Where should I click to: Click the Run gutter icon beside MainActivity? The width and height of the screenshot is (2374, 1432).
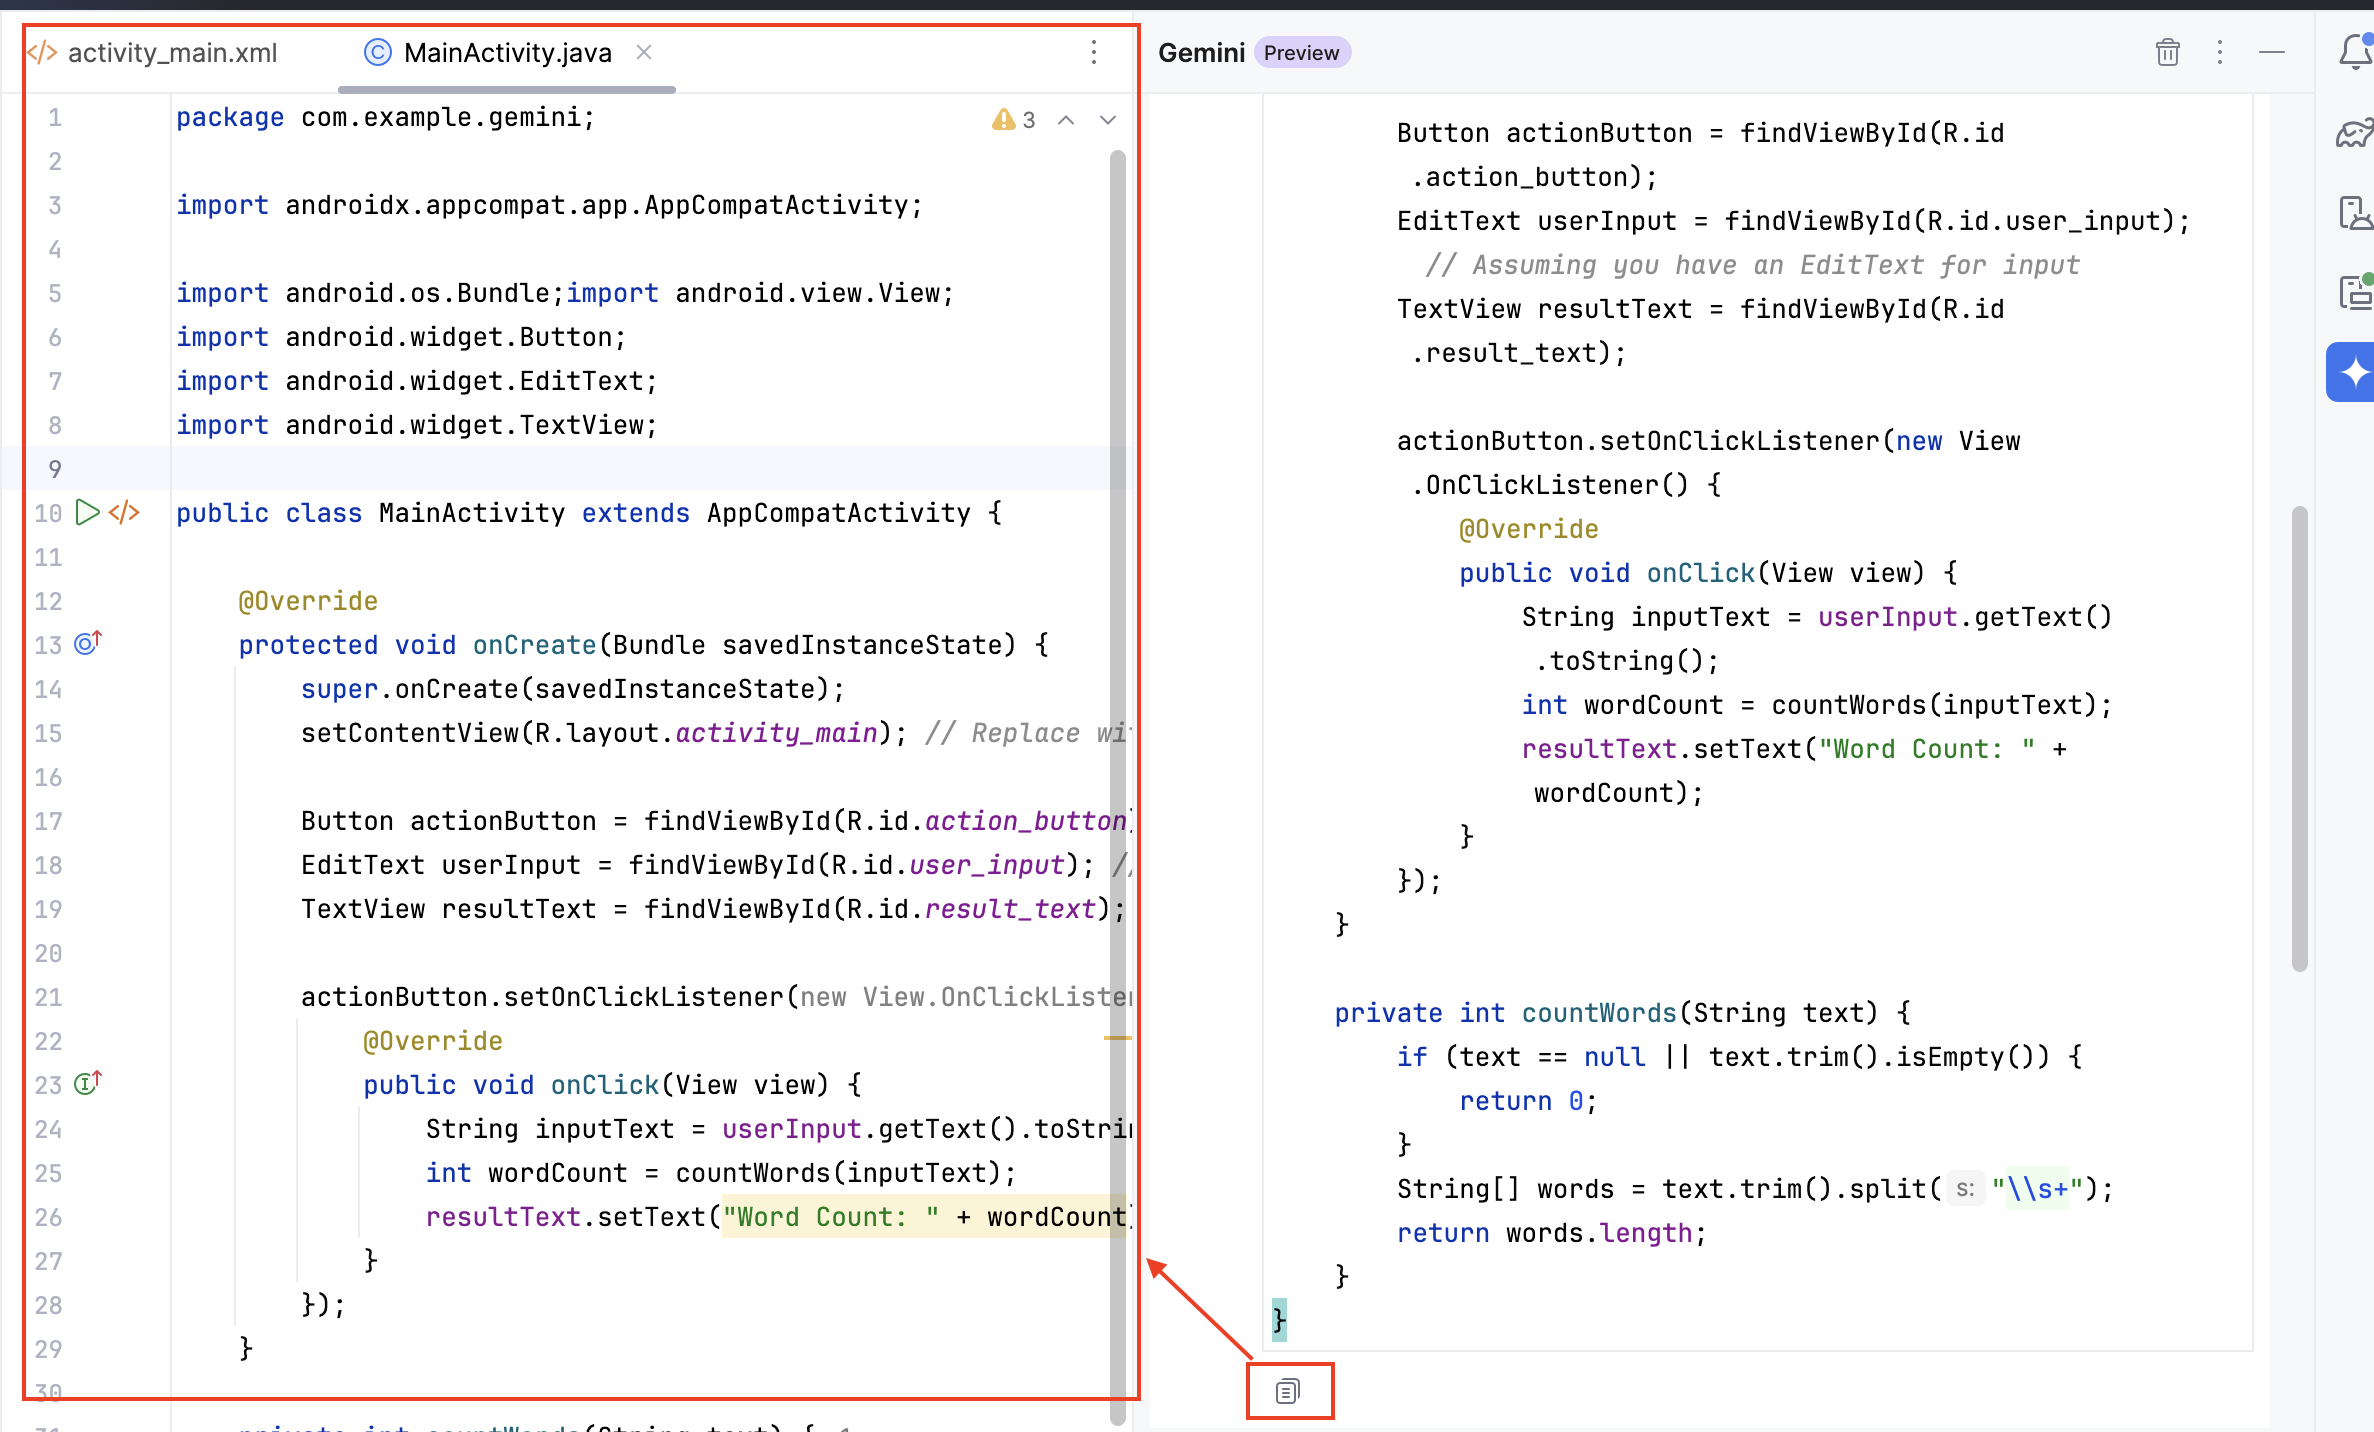click(x=88, y=513)
